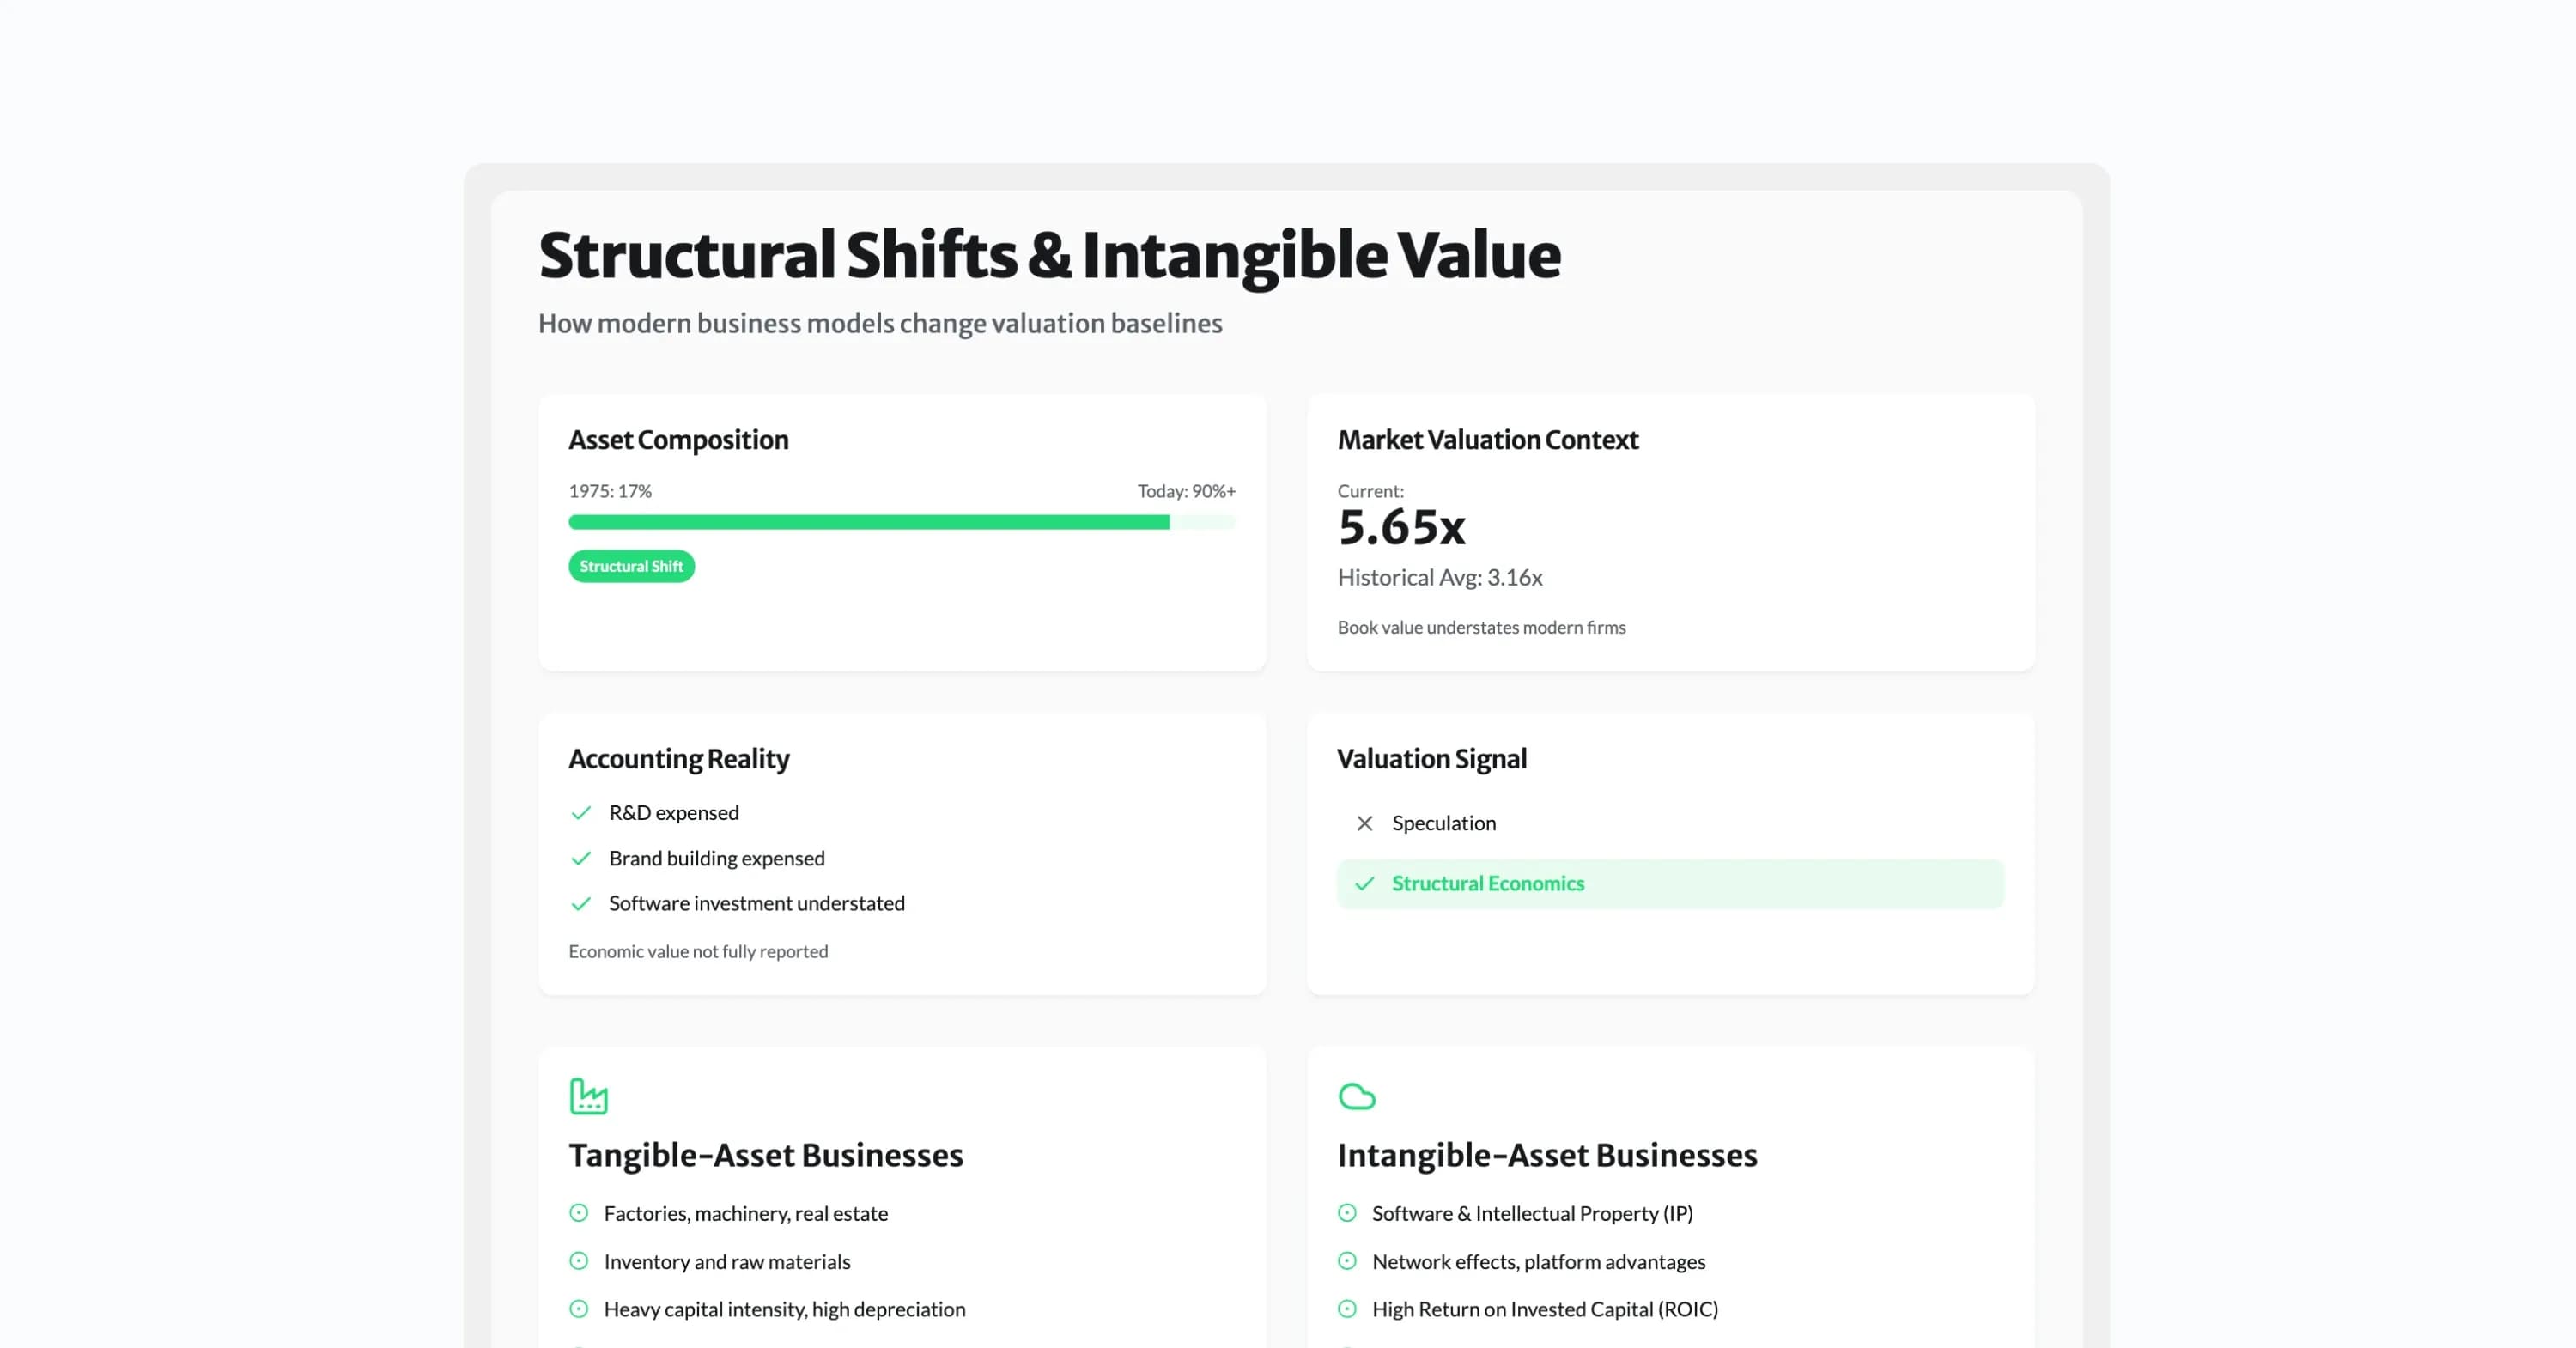Click the factory icon above Tangible-Asset Businesses
This screenshot has height=1348, width=2576.
[x=588, y=1096]
